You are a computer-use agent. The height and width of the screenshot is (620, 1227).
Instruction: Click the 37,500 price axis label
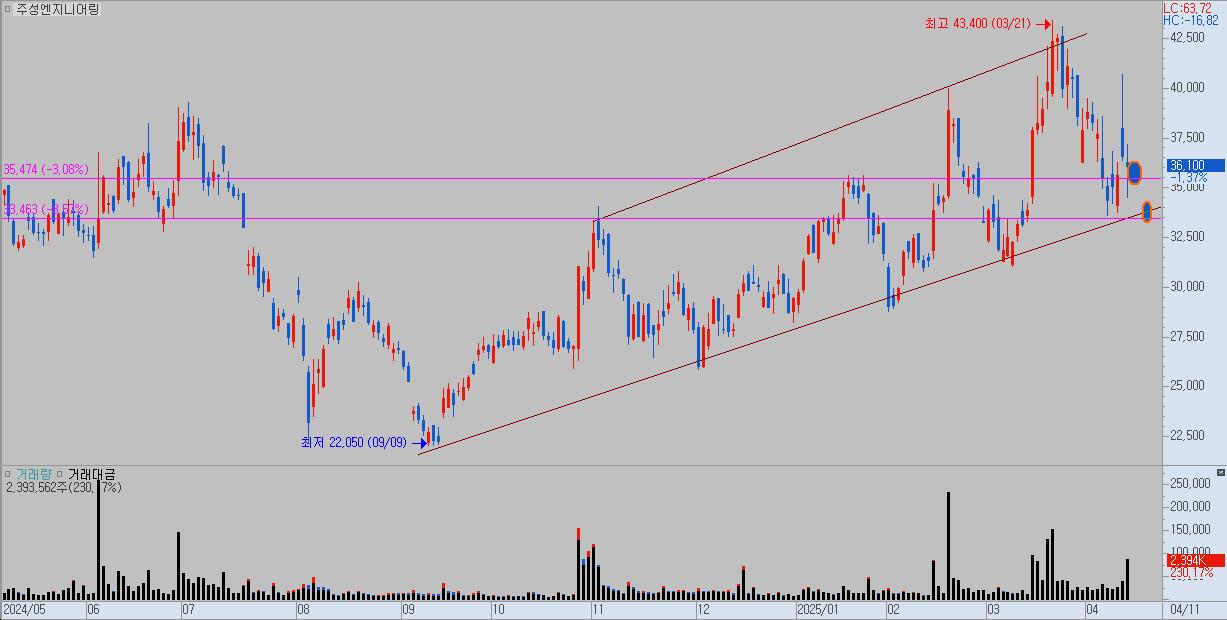coord(1188,137)
